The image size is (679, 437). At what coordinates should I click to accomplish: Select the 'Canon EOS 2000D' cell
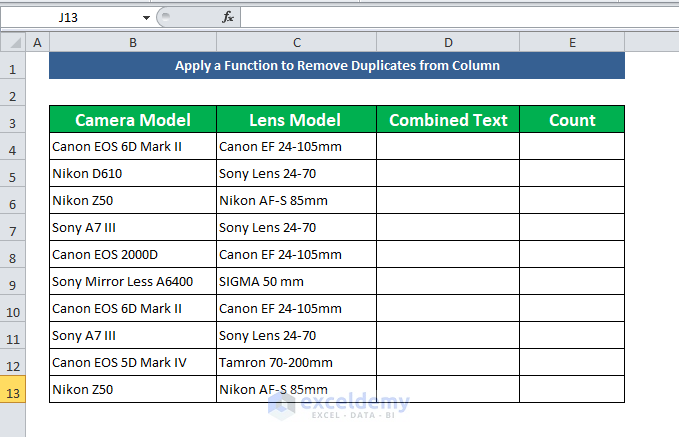[x=133, y=254]
